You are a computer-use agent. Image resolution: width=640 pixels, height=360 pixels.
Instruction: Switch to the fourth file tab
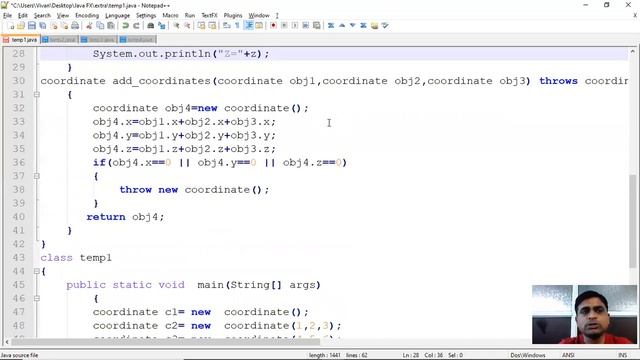[x=137, y=40]
